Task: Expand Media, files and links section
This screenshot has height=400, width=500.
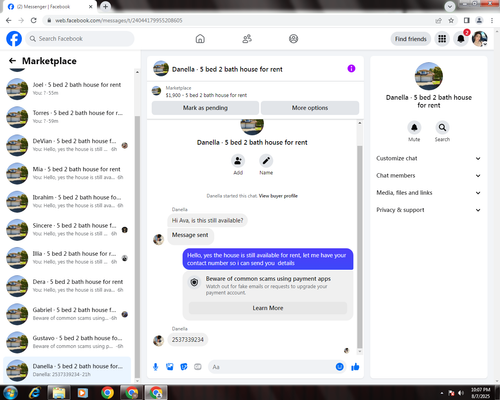Action: (x=429, y=193)
